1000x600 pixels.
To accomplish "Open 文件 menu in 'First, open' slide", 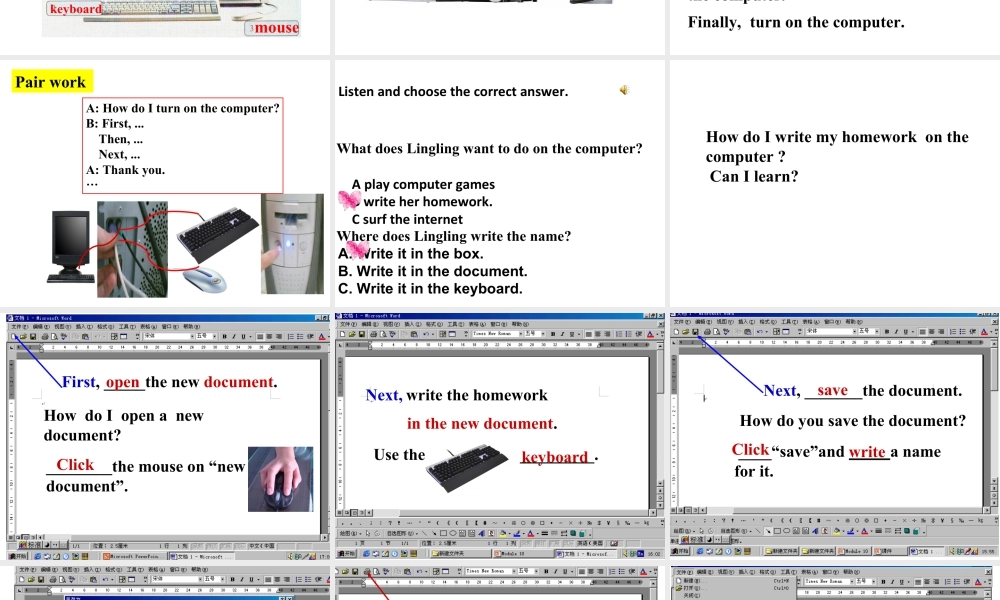I will tap(17, 326).
